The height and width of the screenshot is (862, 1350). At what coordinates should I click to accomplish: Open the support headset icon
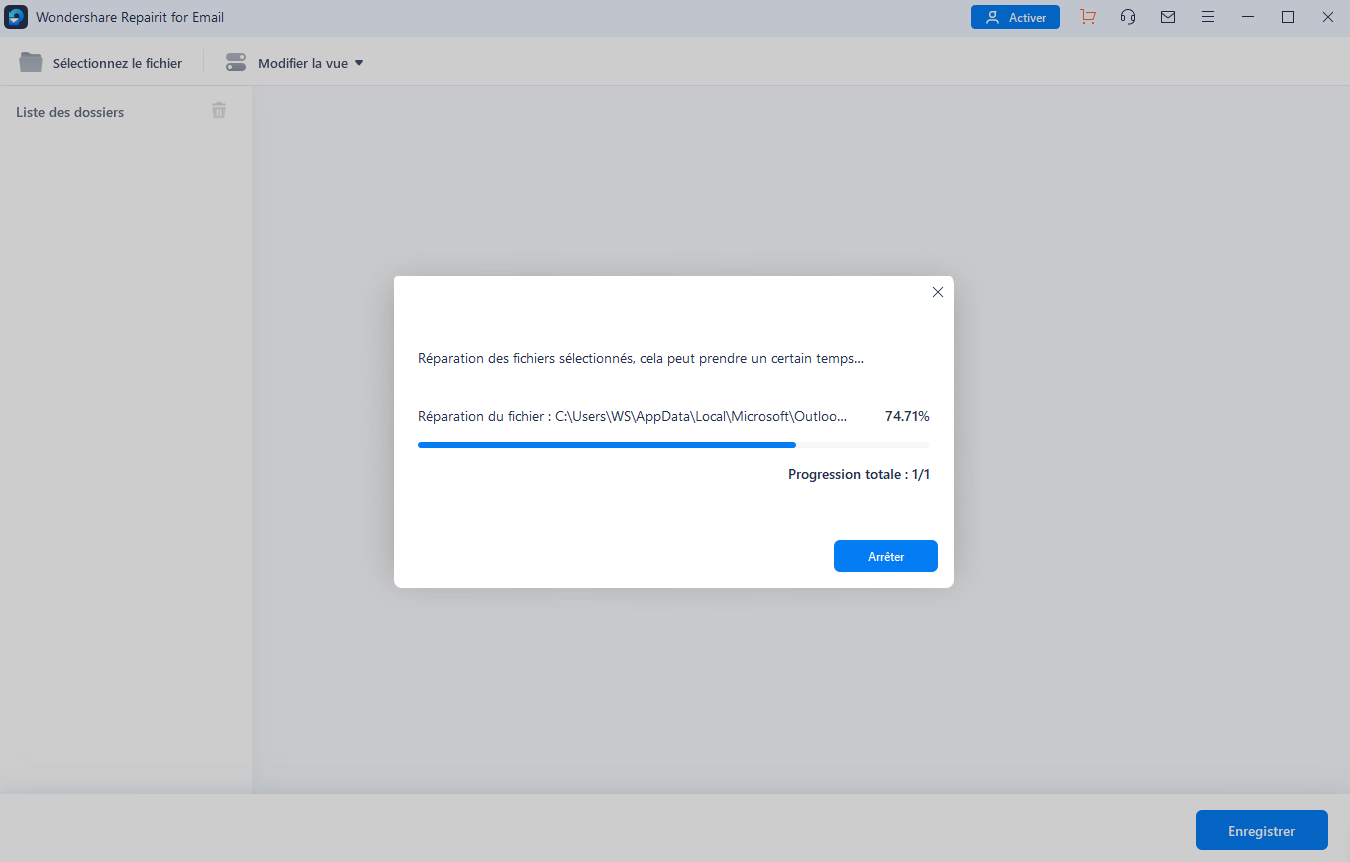[x=1128, y=17]
